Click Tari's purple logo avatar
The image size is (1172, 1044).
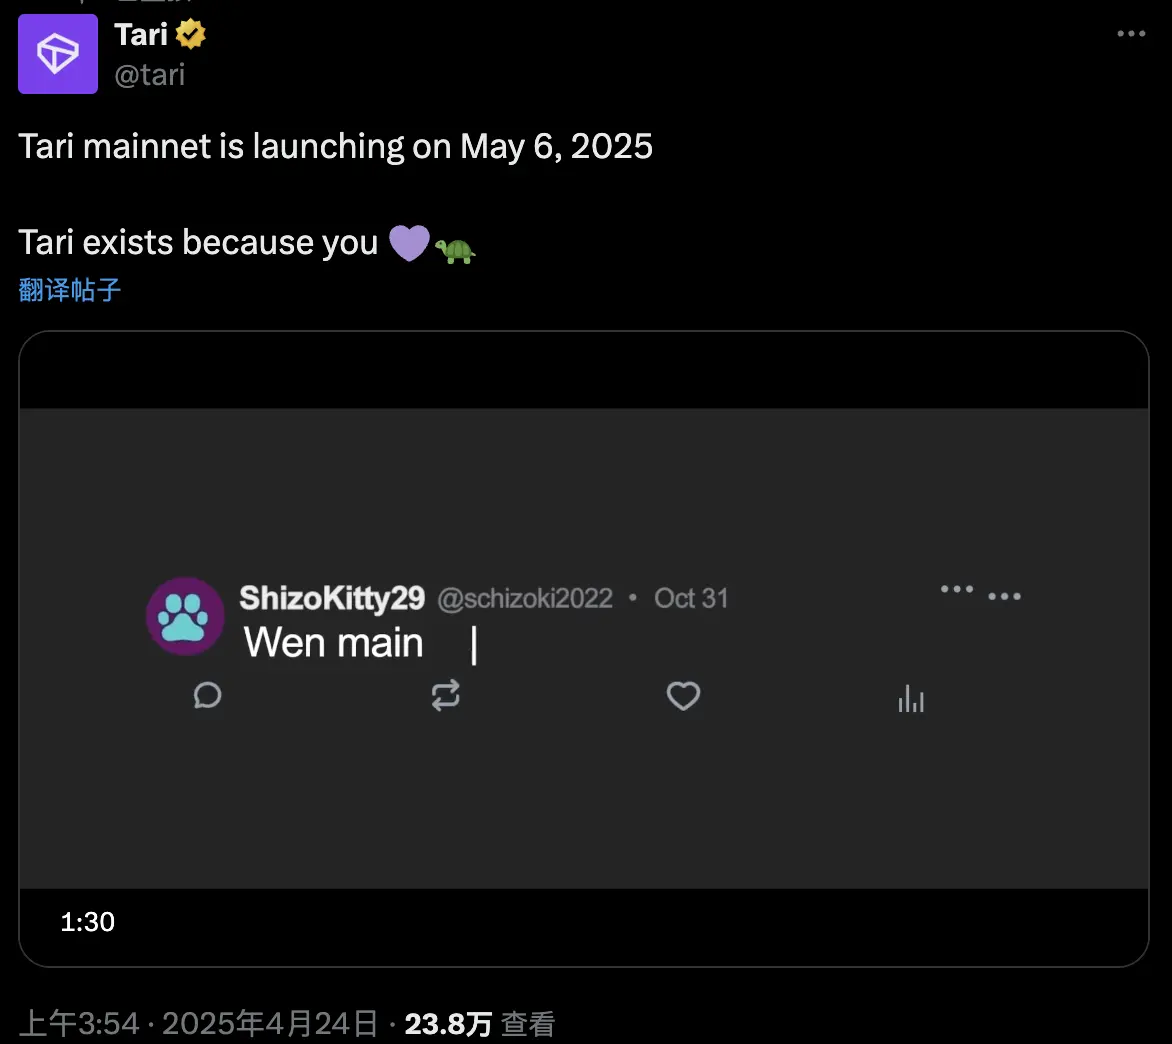58,54
